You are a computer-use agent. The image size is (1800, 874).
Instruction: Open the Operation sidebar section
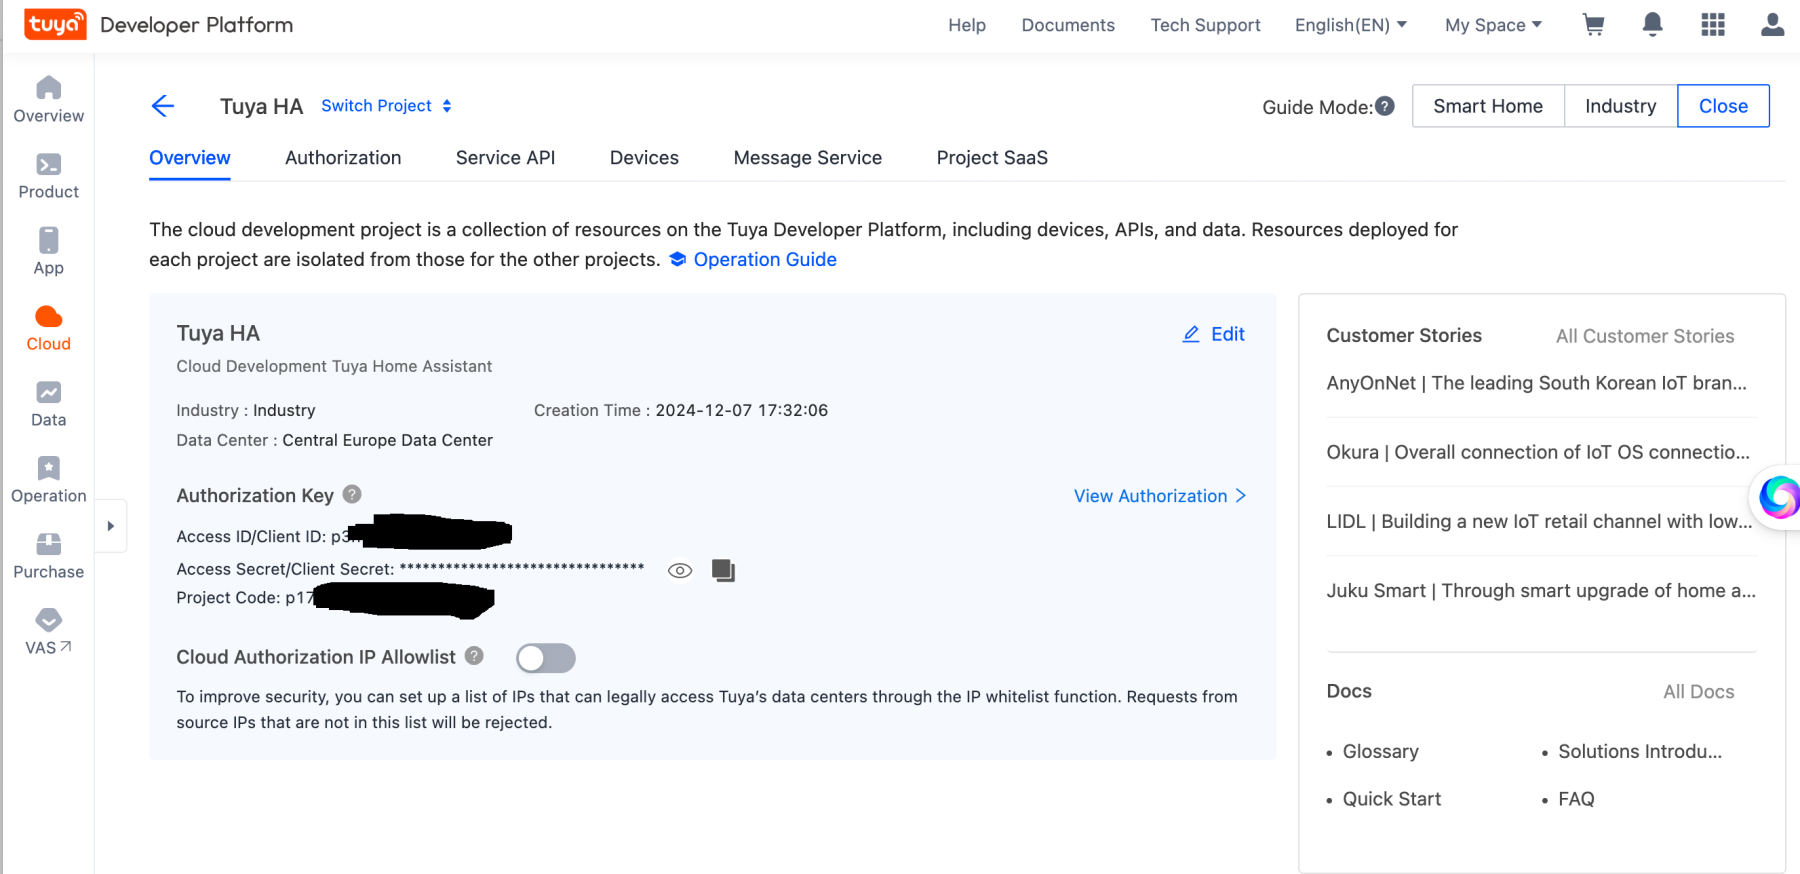click(48, 481)
